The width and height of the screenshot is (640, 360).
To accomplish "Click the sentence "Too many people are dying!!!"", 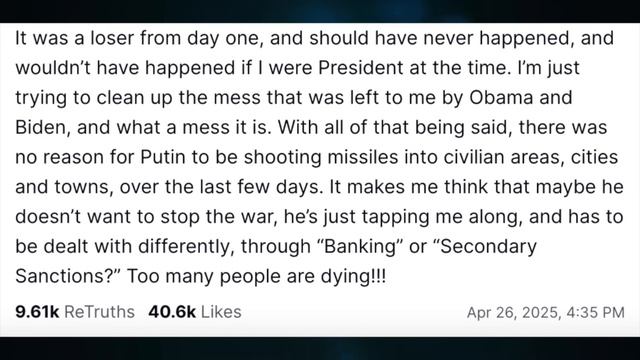I will [x=256, y=277].
